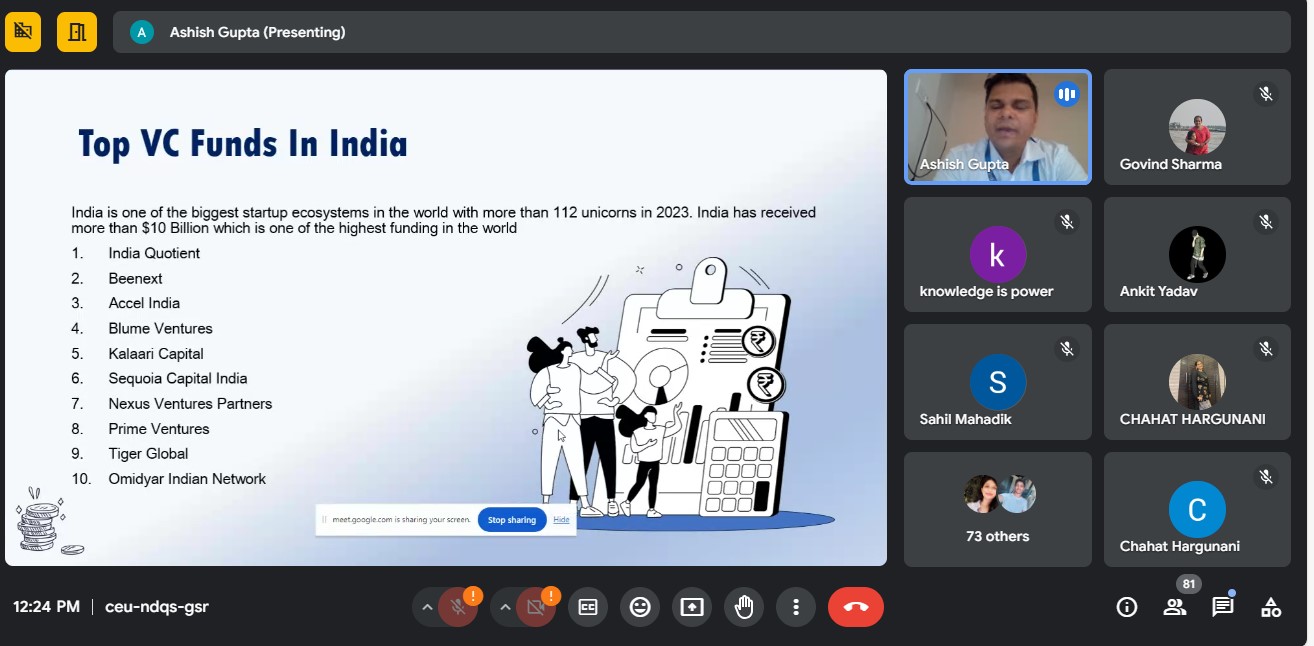Click the present now icon
Image resolution: width=1314 pixels, height=646 pixels.
[x=692, y=607]
